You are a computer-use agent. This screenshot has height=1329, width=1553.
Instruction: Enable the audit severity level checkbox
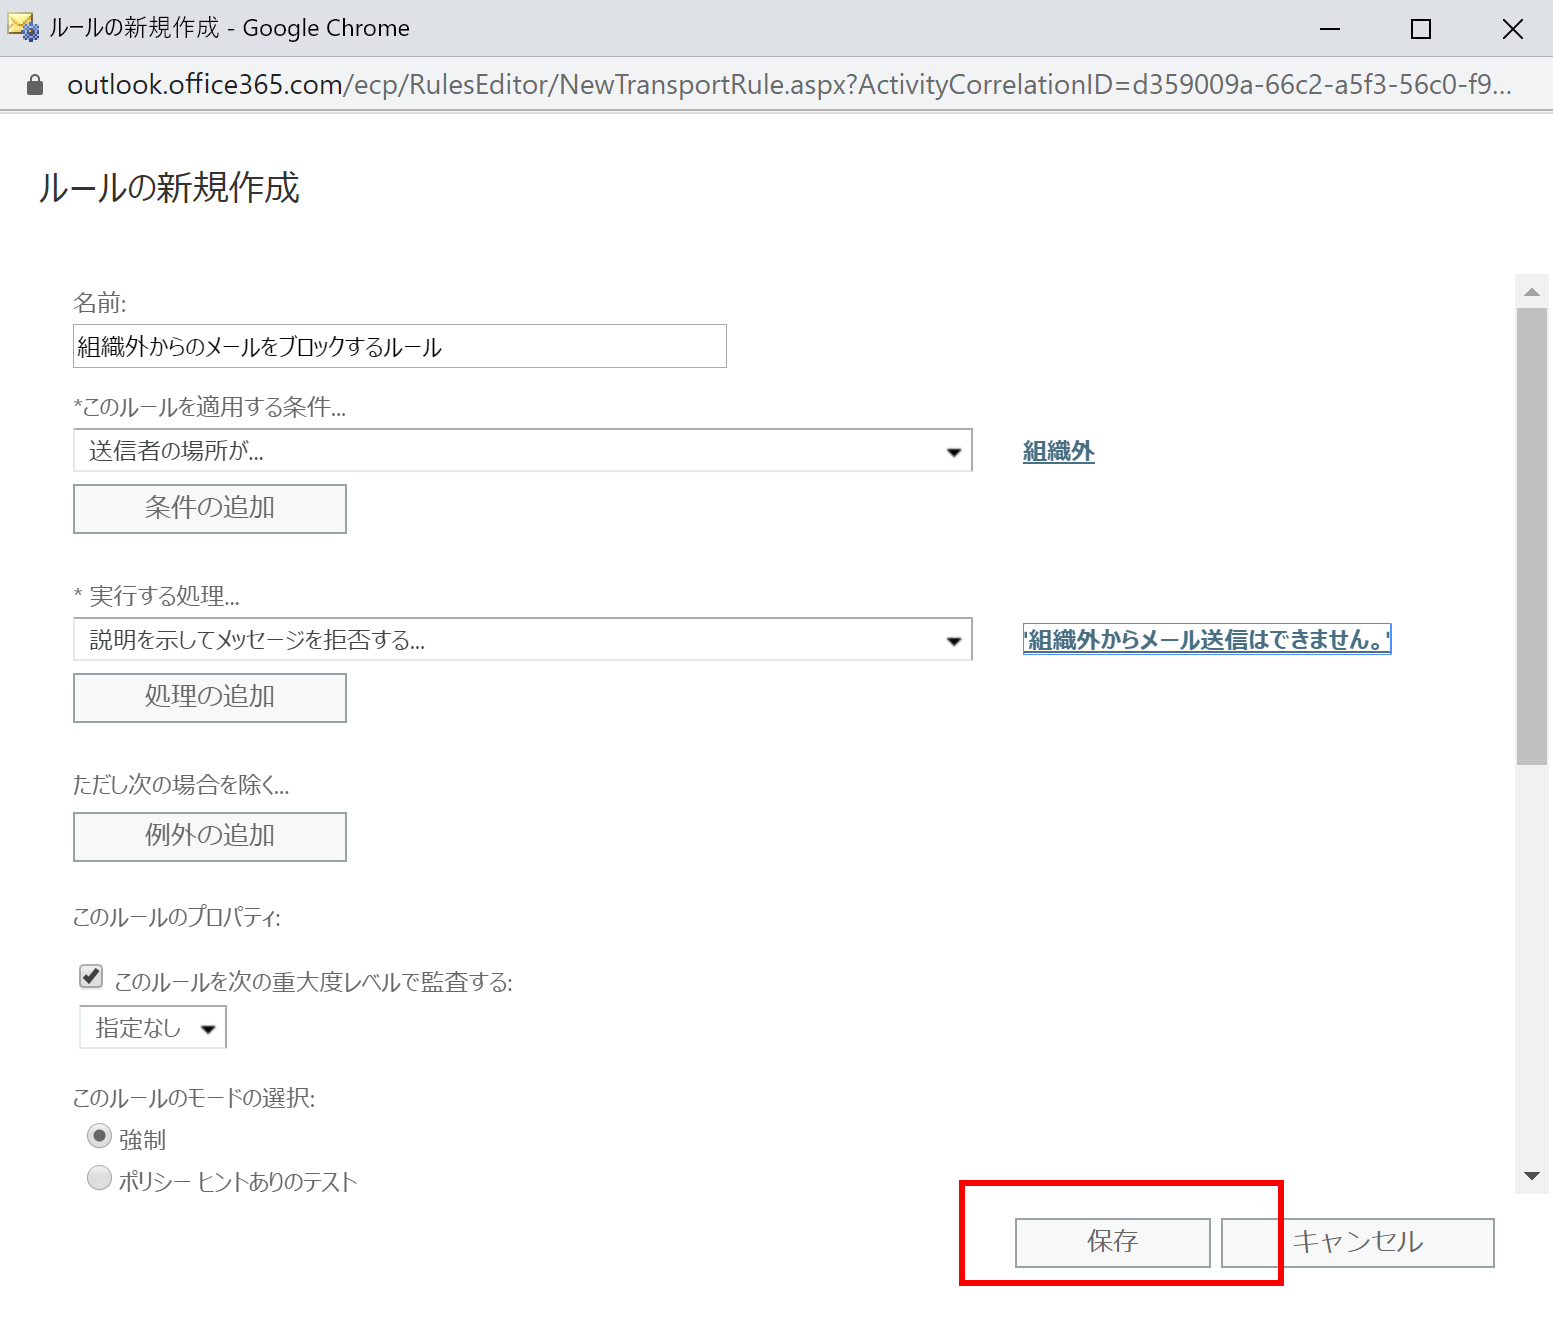click(x=91, y=976)
